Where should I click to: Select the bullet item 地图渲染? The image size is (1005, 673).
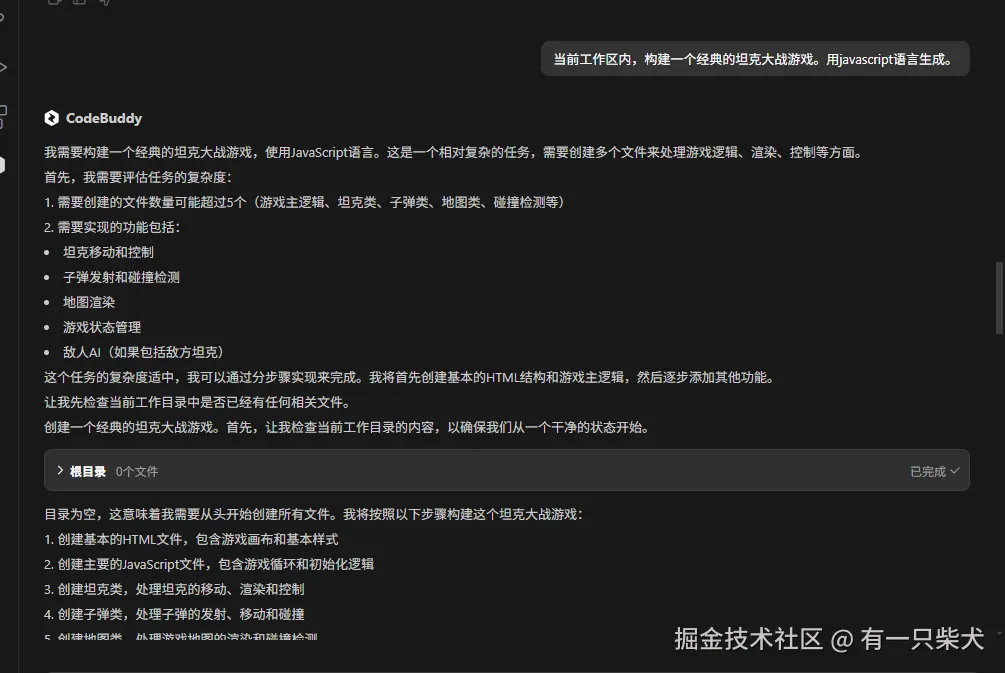click(x=88, y=301)
